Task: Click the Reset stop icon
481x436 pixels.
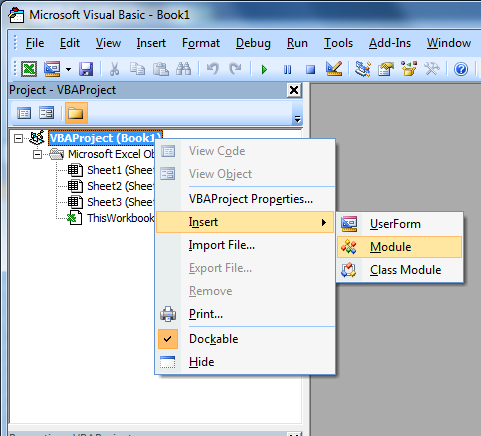Action: (310, 70)
